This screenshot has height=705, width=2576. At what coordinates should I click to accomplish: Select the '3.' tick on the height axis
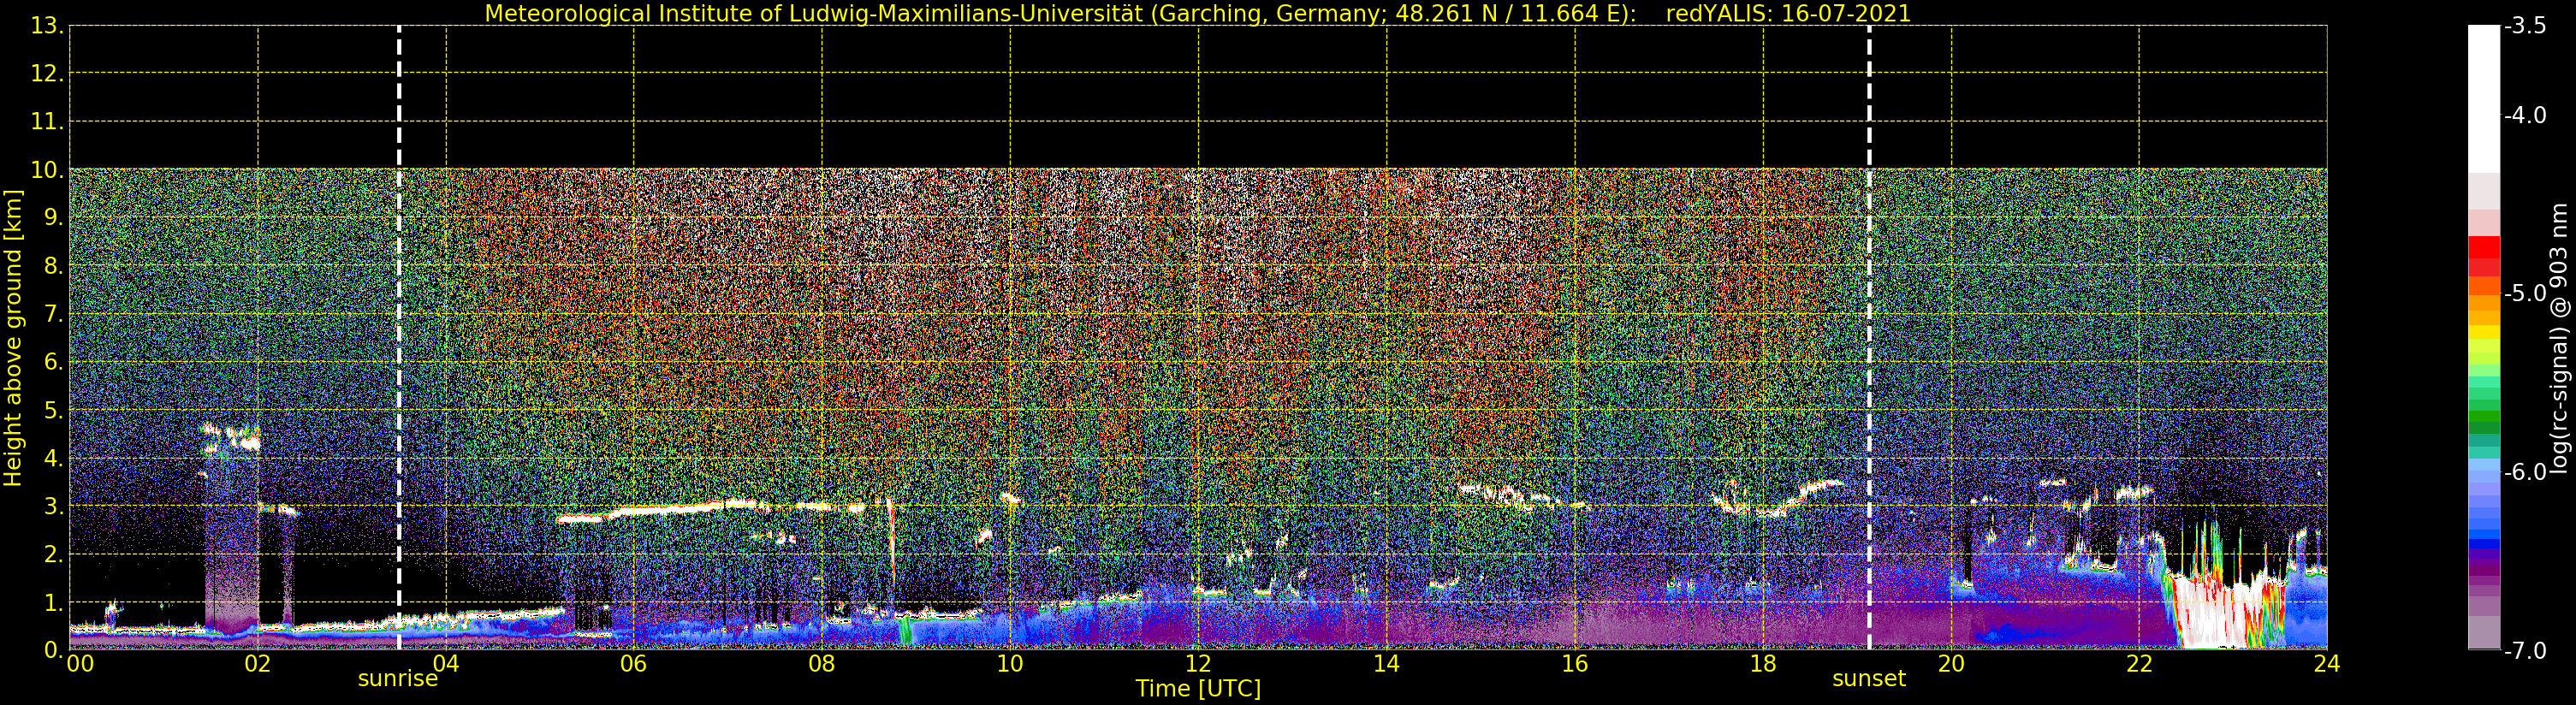click(x=54, y=506)
